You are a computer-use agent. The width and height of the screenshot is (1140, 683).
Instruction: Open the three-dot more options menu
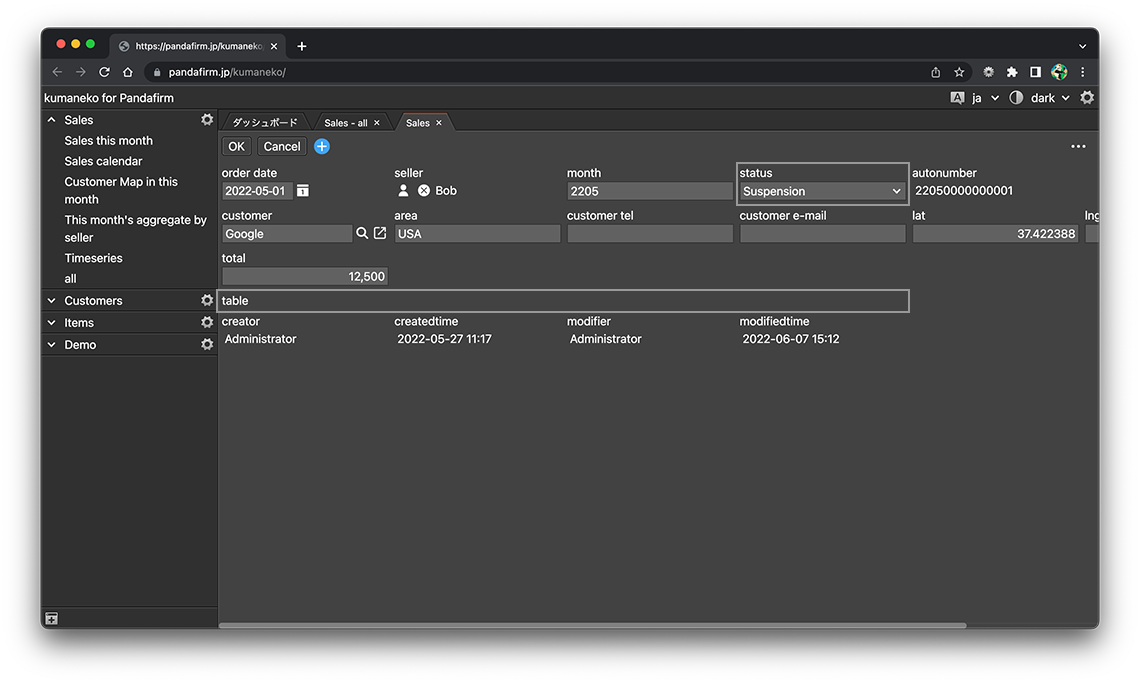coord(1078,146)
